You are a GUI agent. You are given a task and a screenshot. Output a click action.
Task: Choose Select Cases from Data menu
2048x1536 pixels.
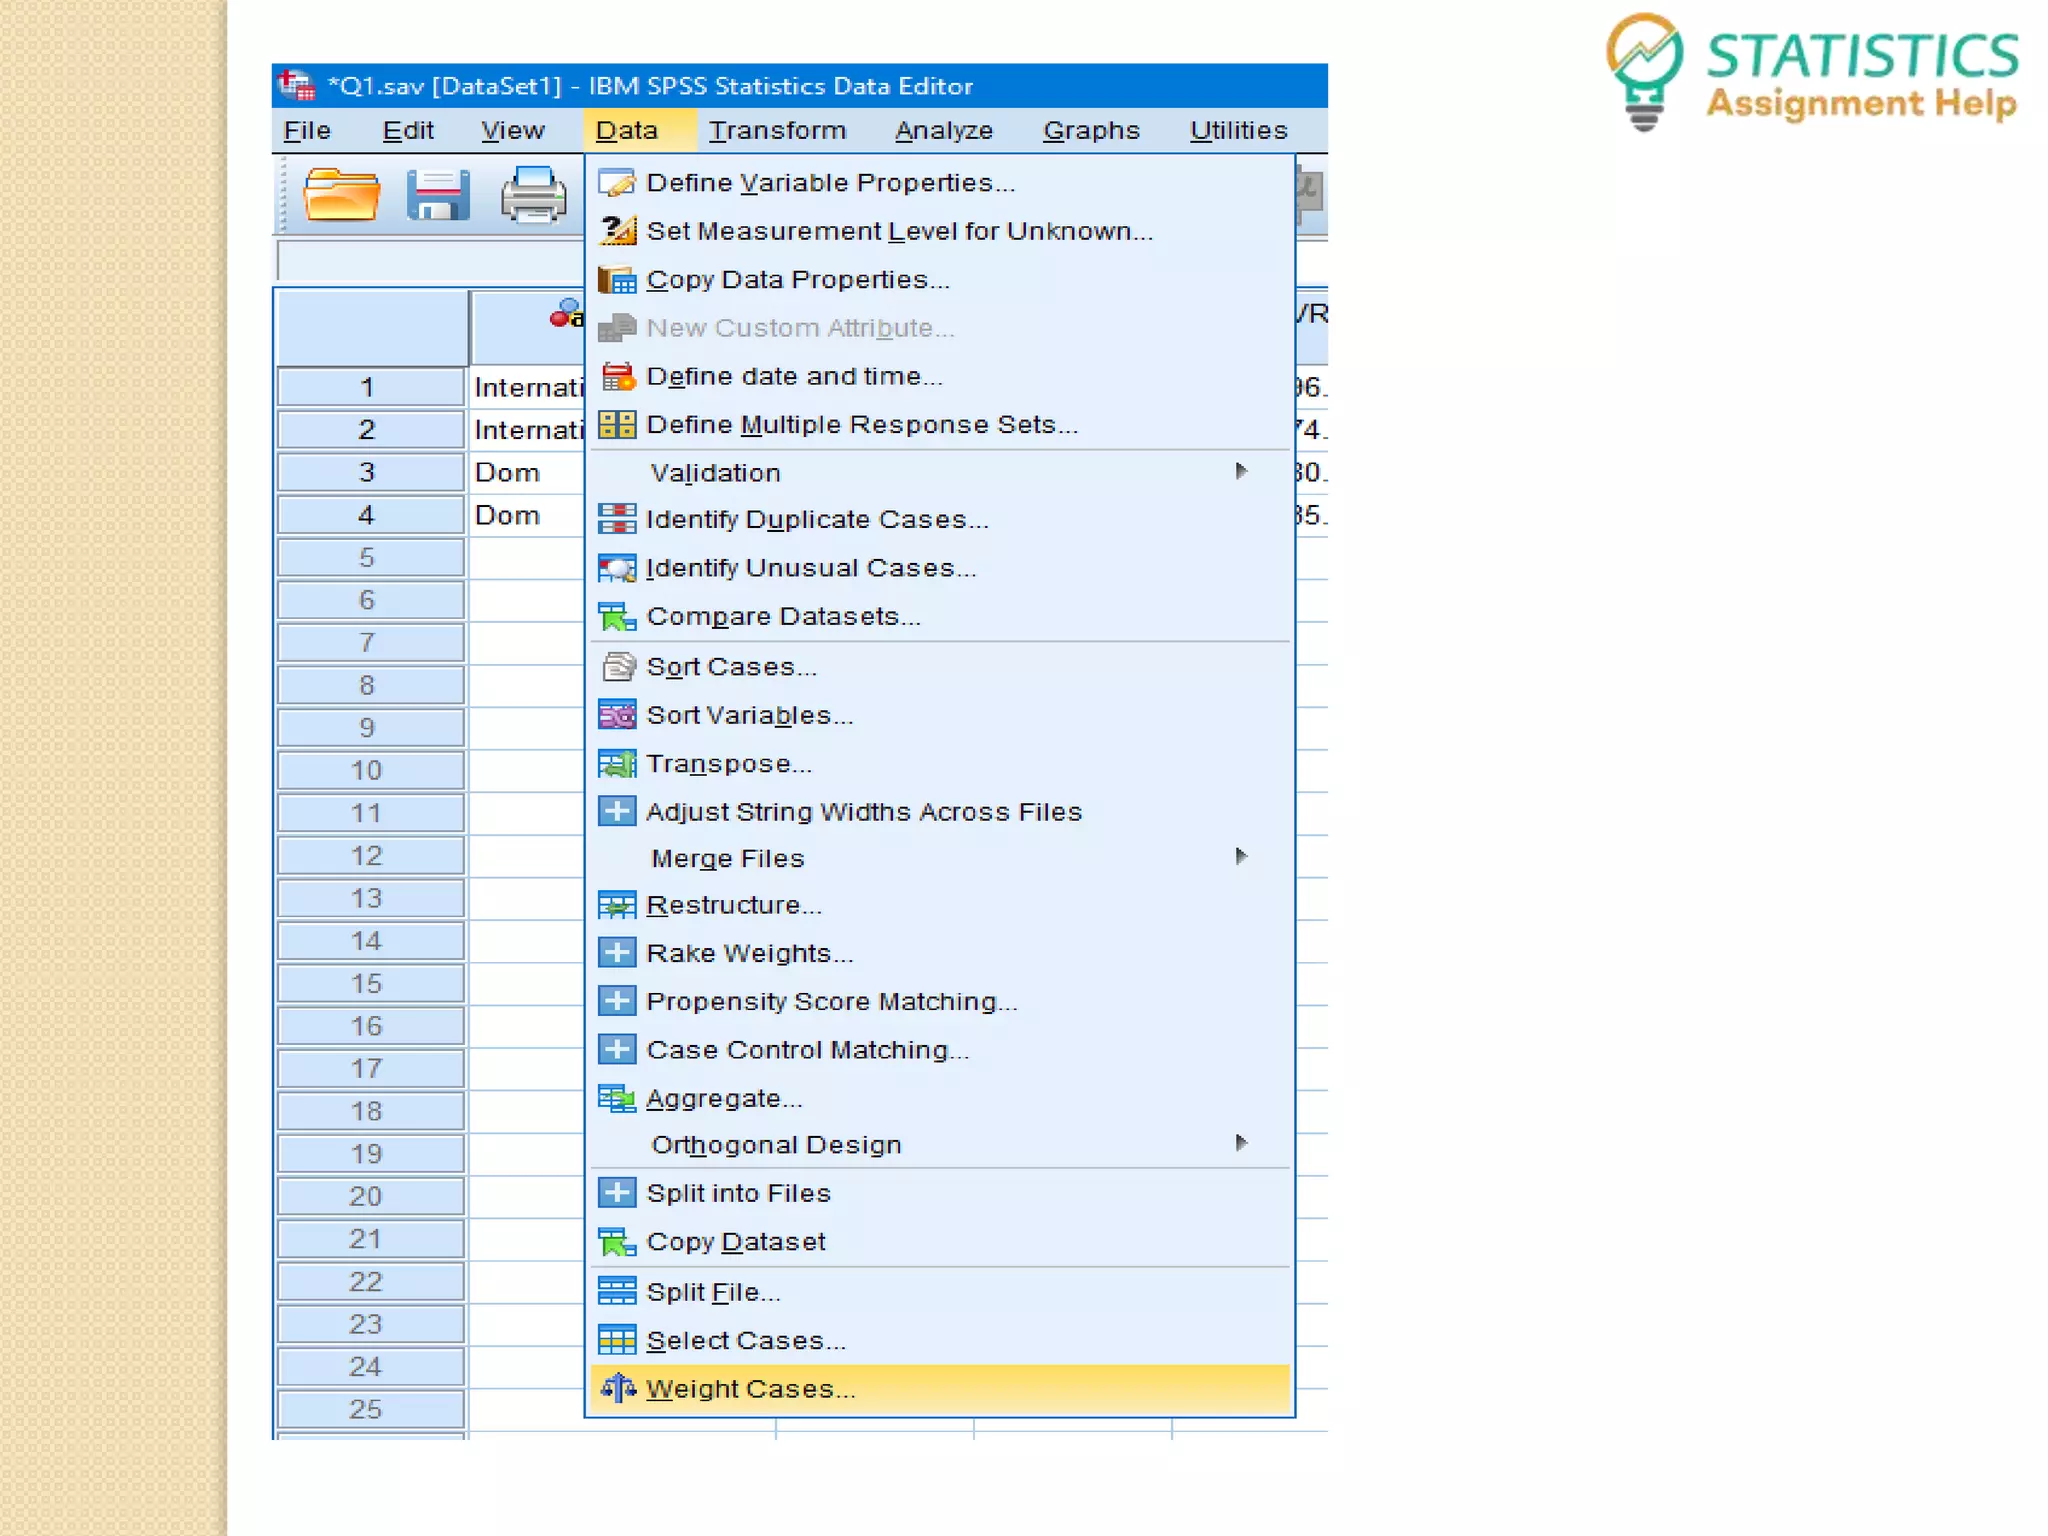pos(746,1340)
